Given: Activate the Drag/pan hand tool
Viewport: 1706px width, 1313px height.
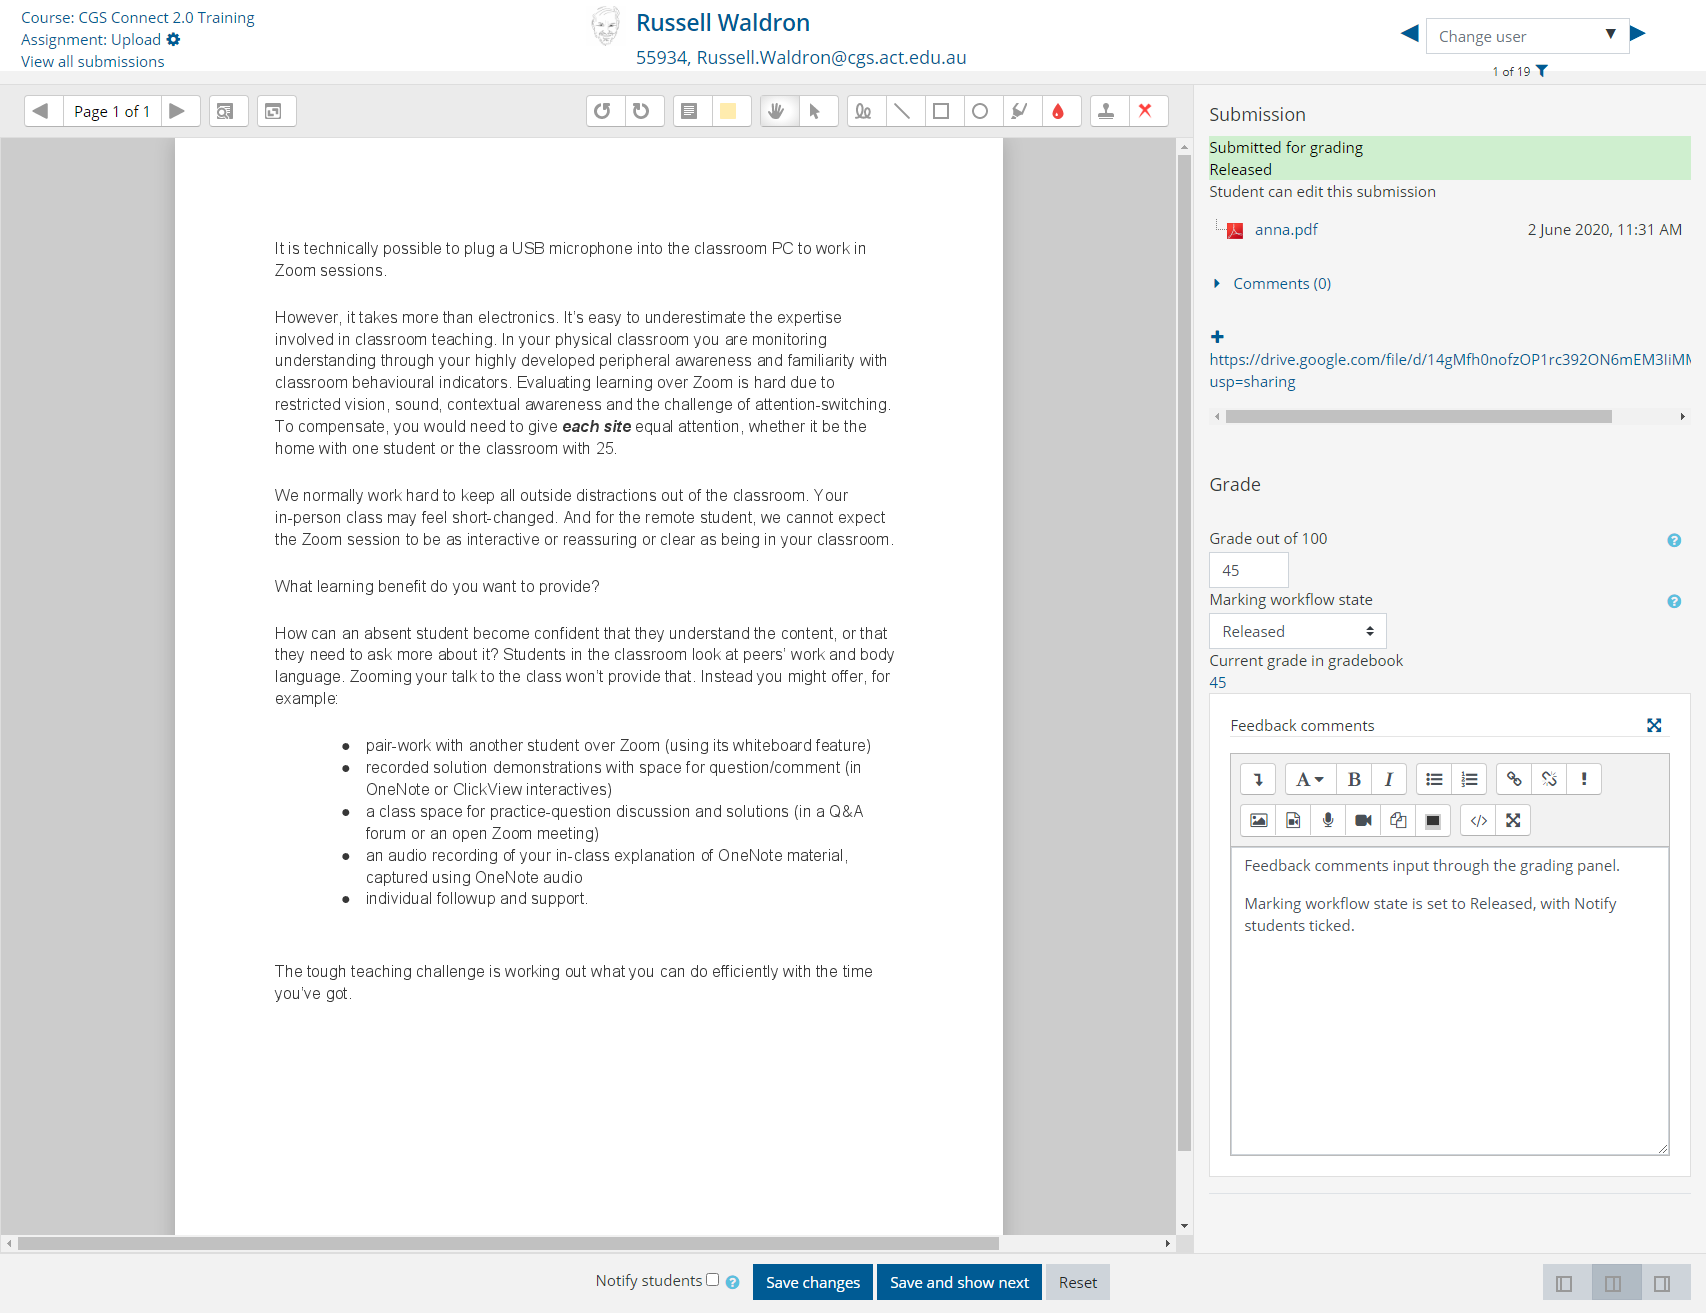Looking at the screenshot, I should pyautogui.click(x=776, y=111).
